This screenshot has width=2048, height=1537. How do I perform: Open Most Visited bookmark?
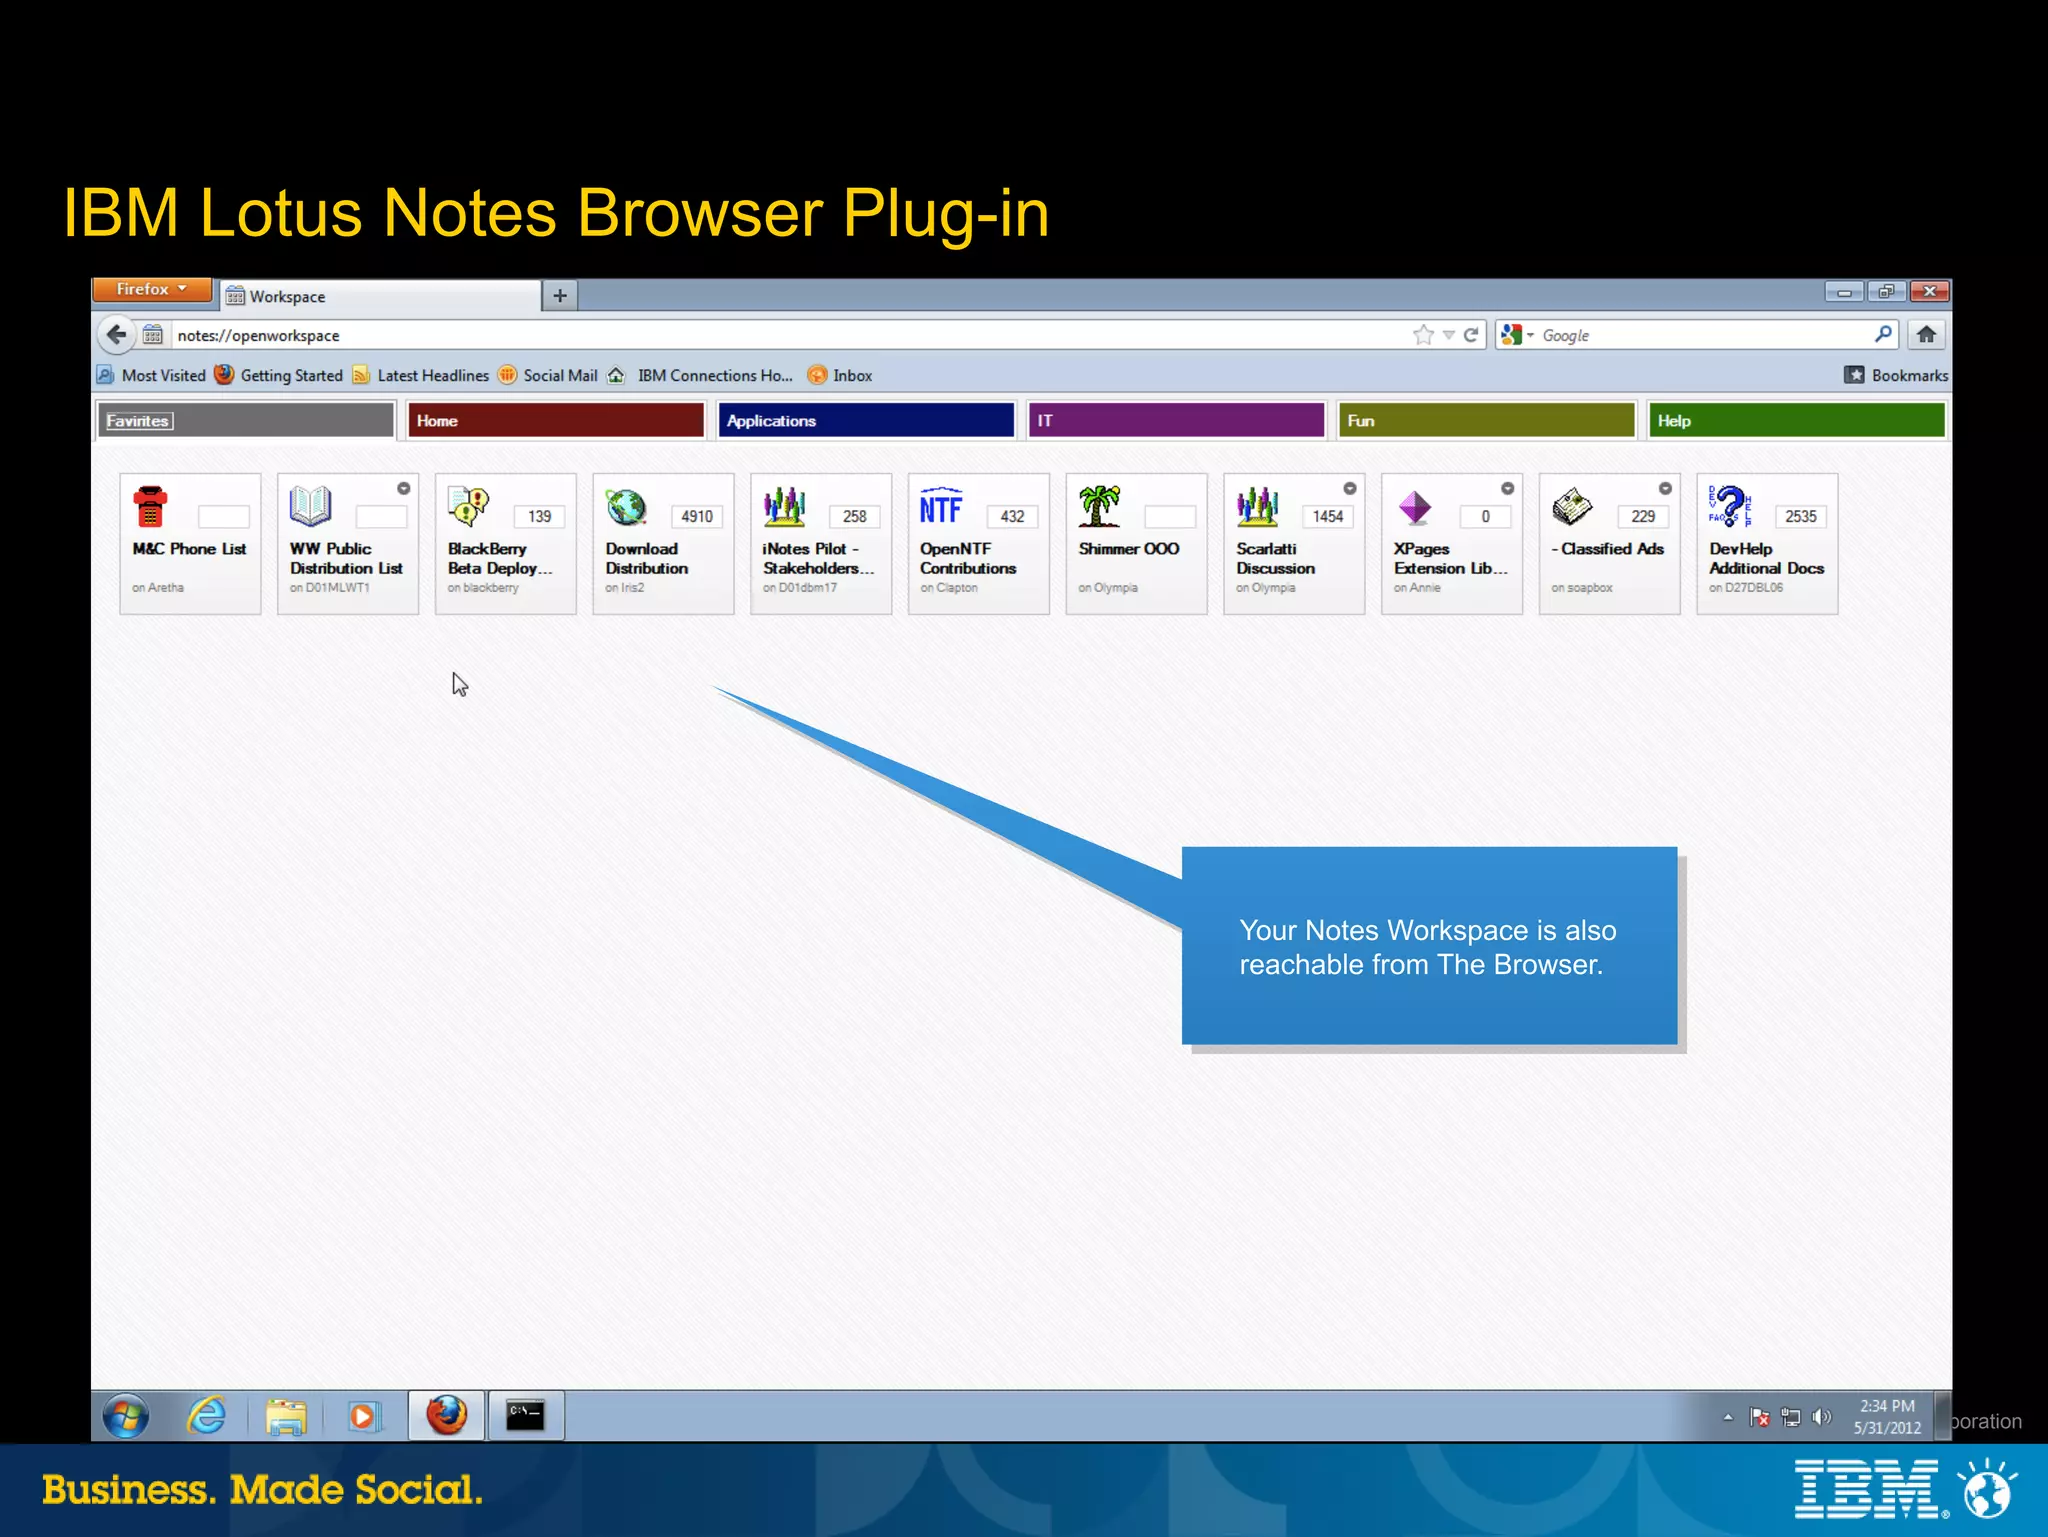click(x=152, y=375)
